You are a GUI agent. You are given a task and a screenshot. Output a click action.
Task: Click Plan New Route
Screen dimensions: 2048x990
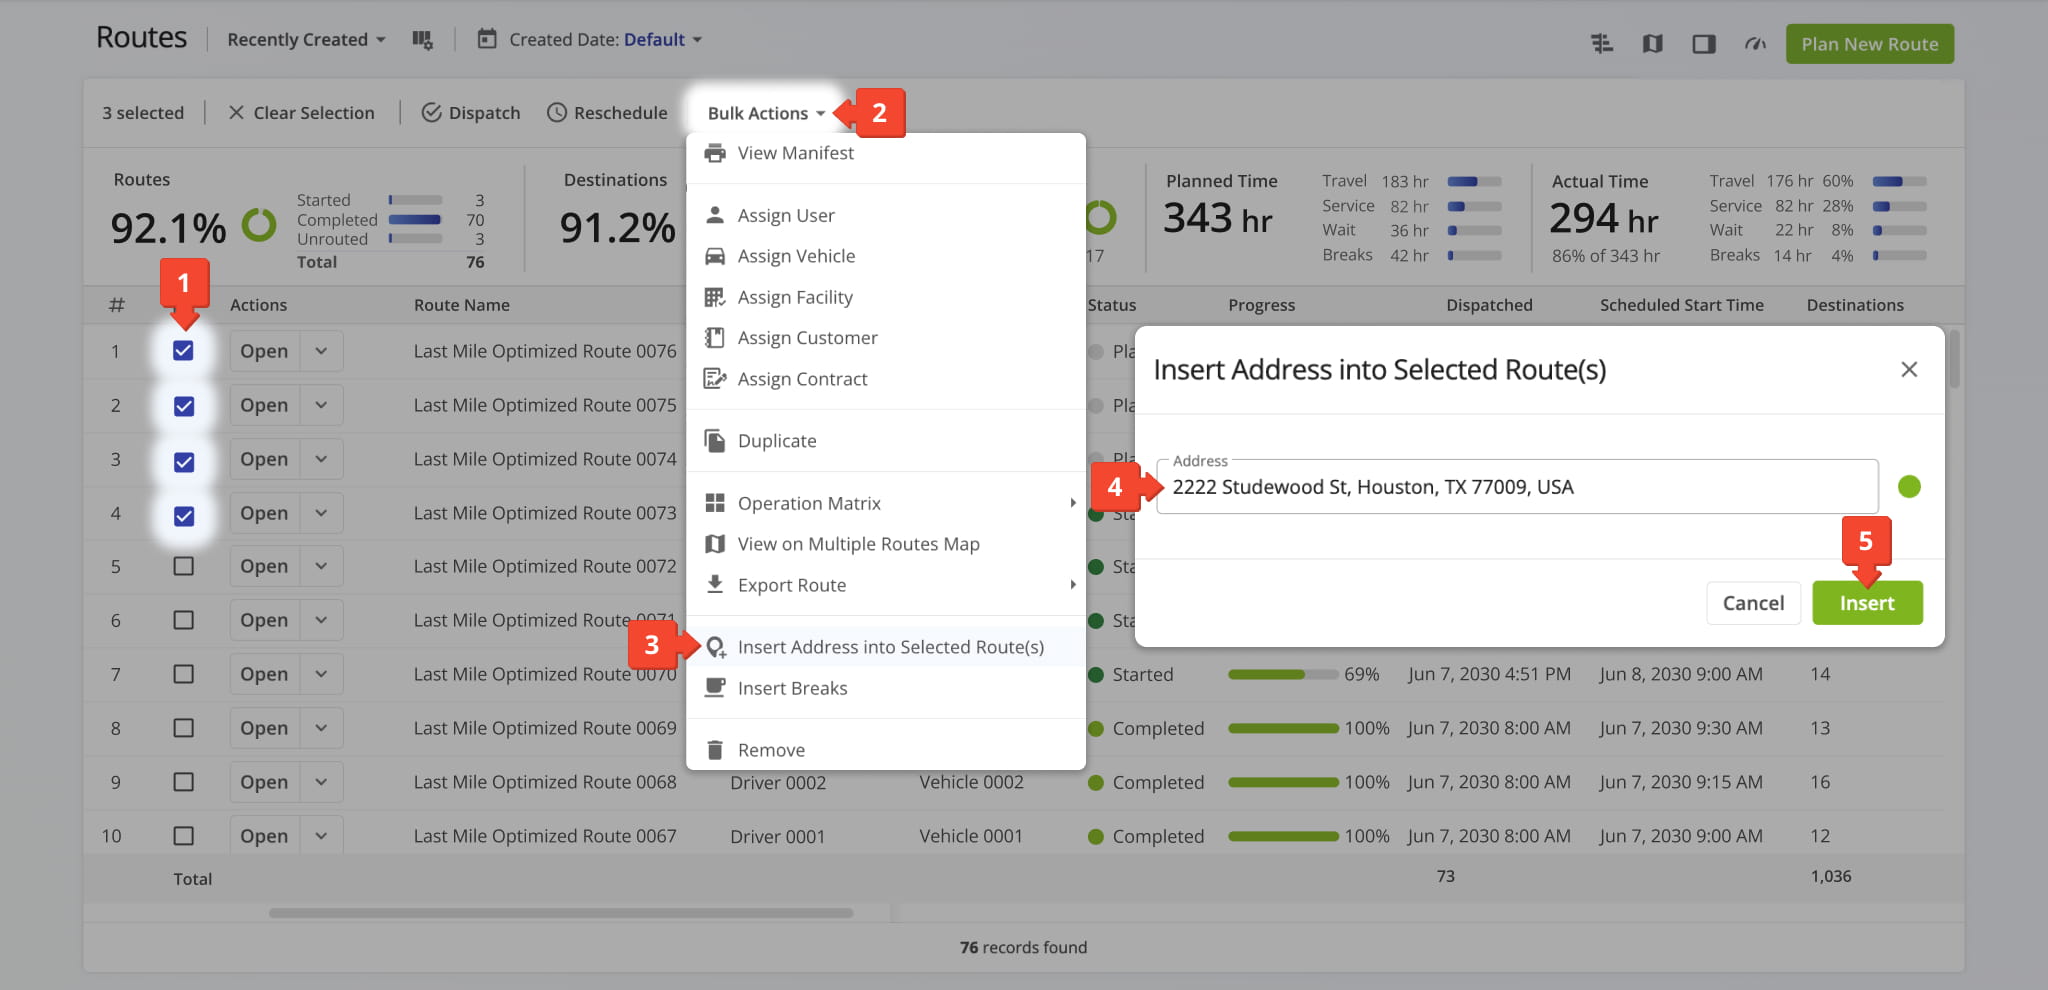(x=1868, y=44)
